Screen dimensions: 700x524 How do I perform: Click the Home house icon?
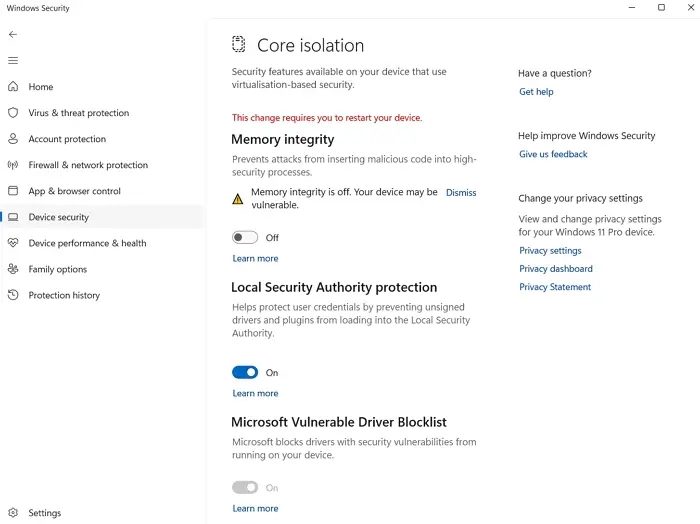[x=13, y=87]
